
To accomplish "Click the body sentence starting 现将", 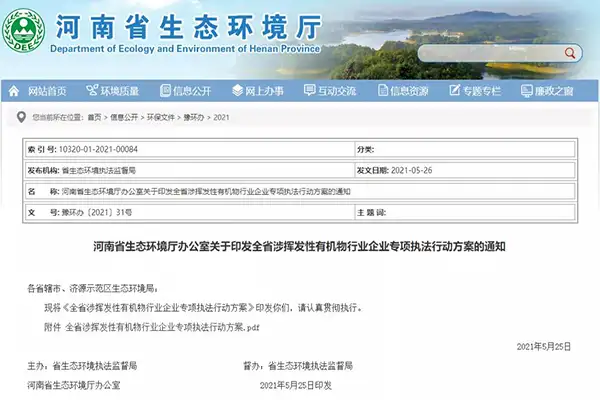I will tap(203, 308).
